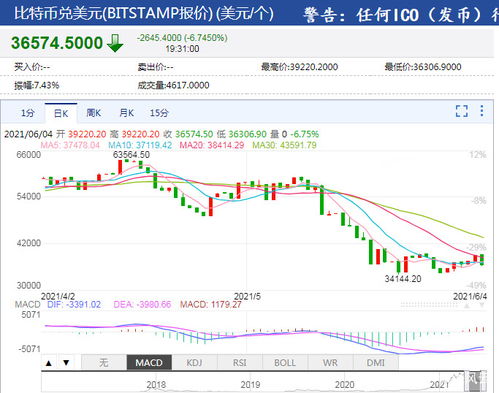Enable the MACD indicator

point(149,363)
